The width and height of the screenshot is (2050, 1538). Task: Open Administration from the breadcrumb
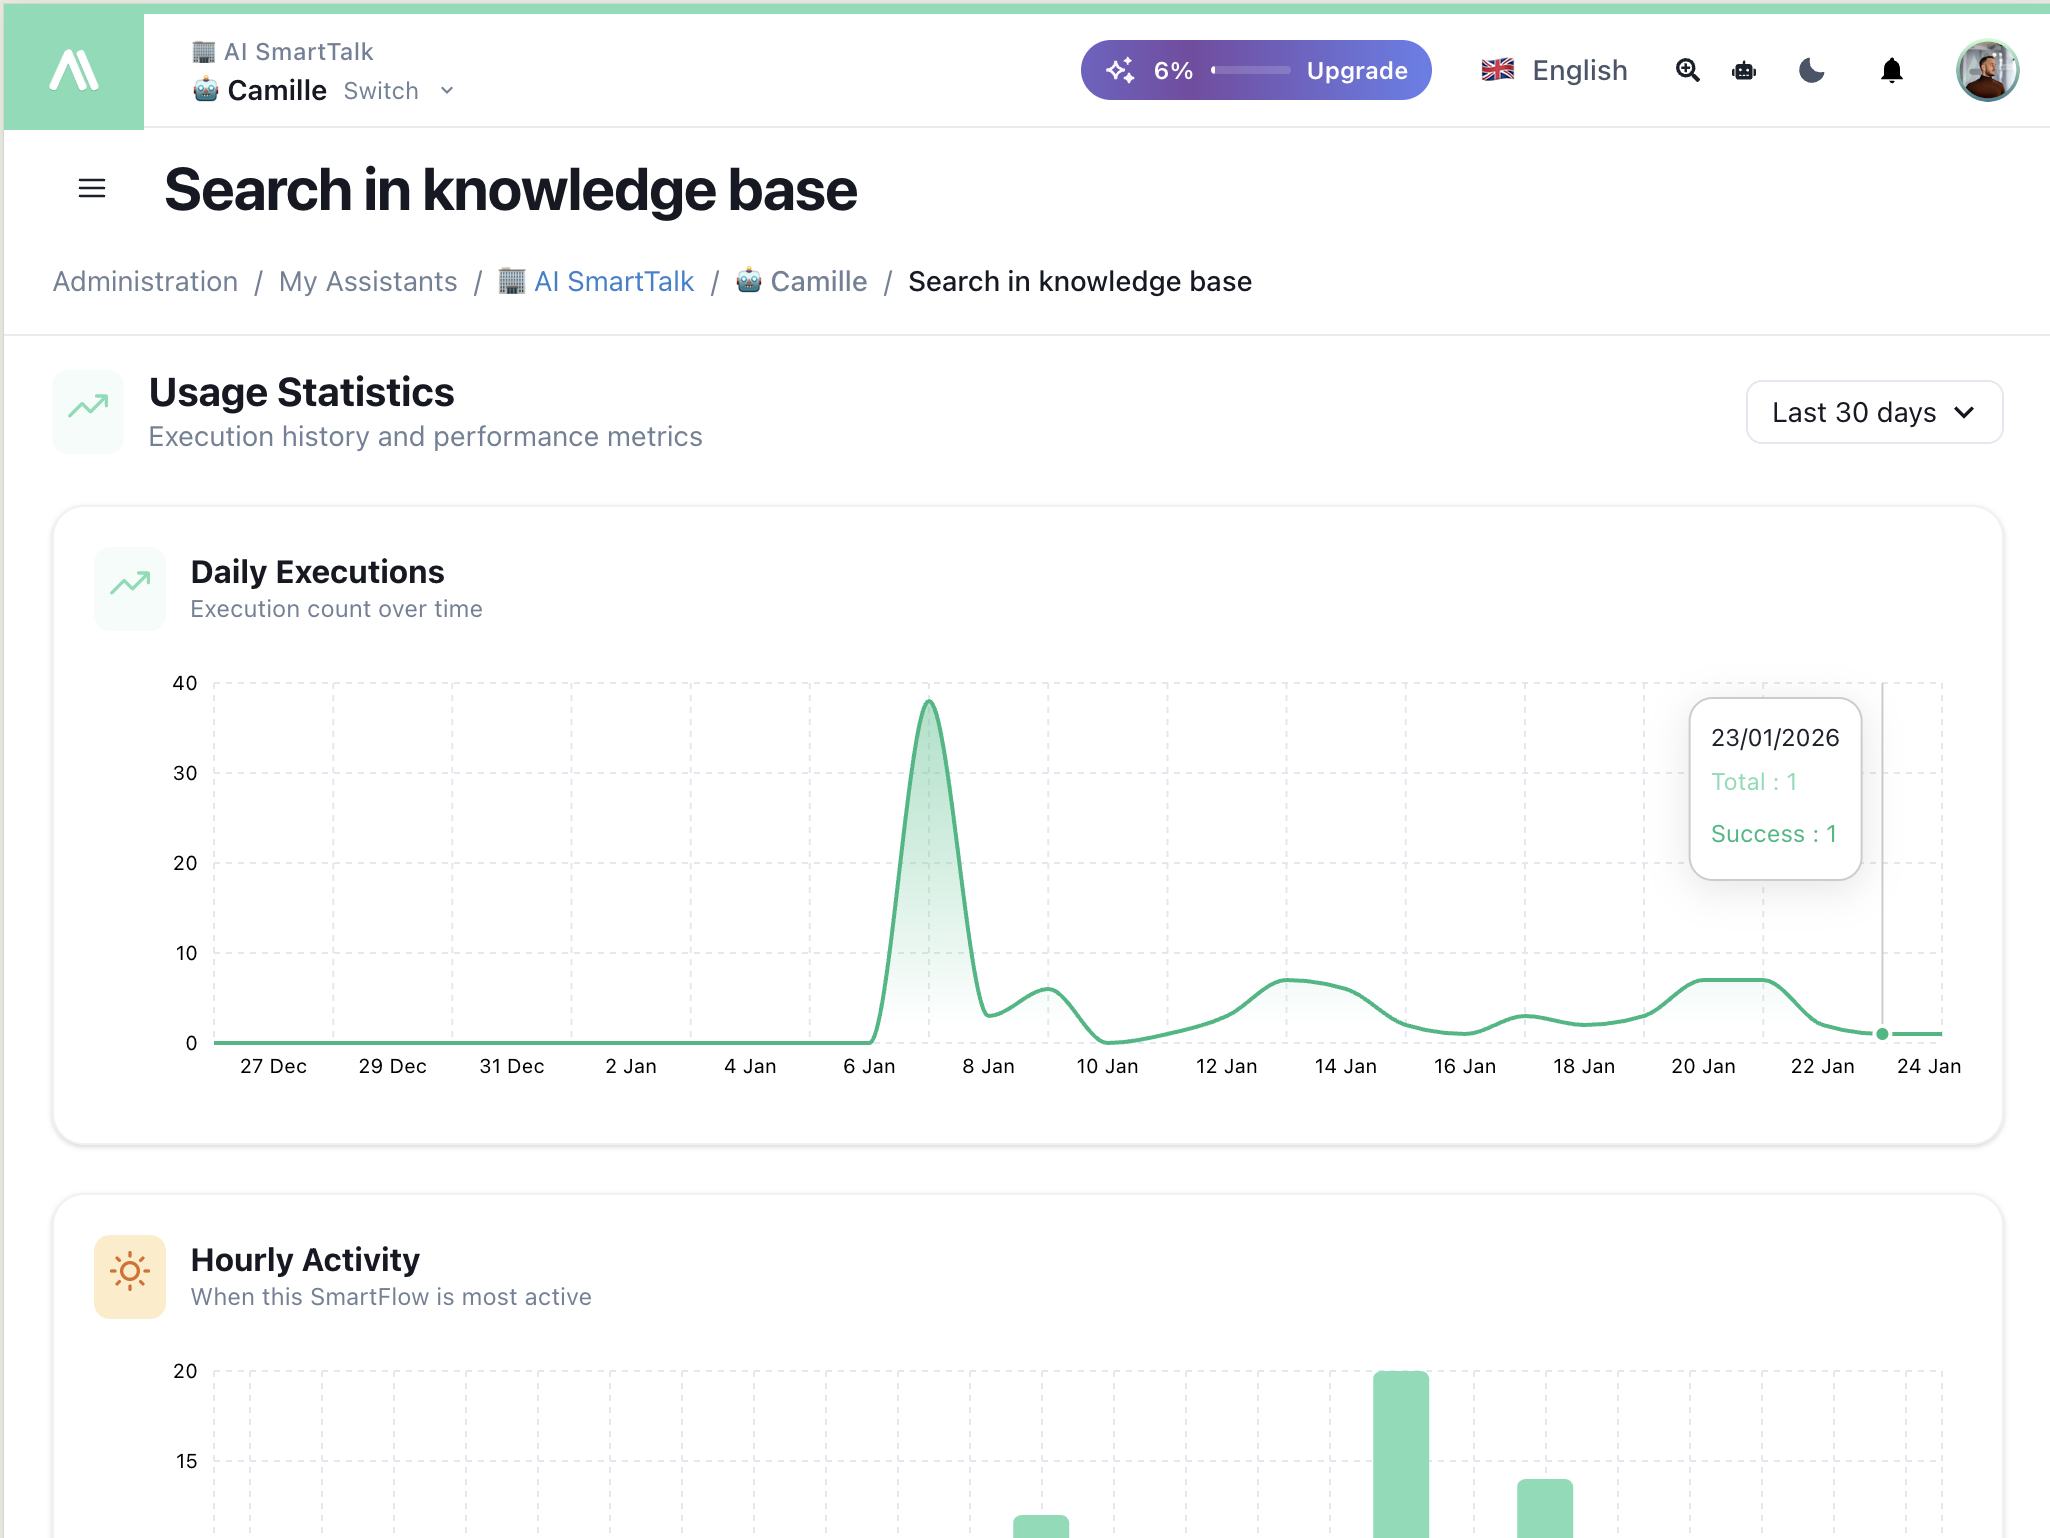click(145, 281)
